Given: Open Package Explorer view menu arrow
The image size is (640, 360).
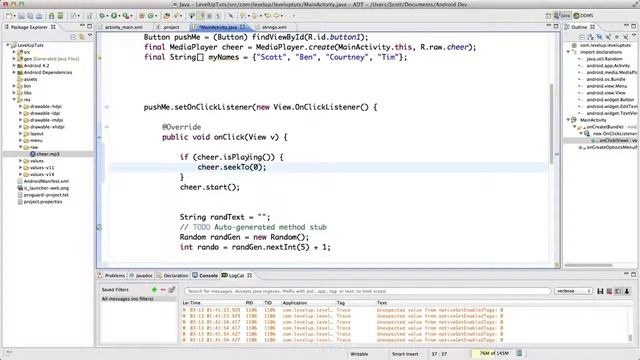Looking at the screenshot, I should point(90,36).
